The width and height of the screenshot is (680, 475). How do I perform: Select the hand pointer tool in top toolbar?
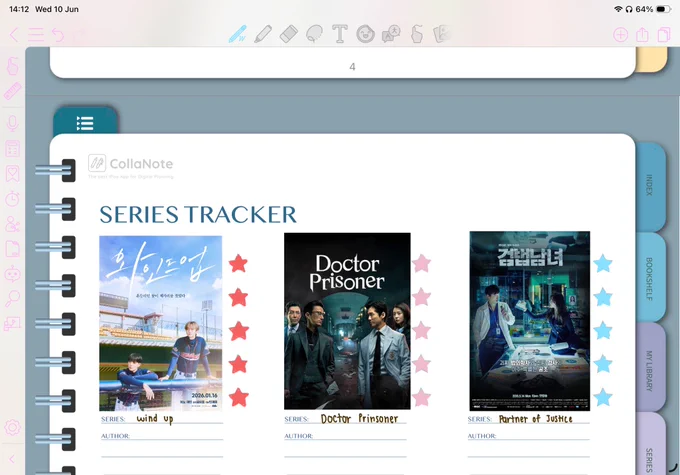coord(416,34)
